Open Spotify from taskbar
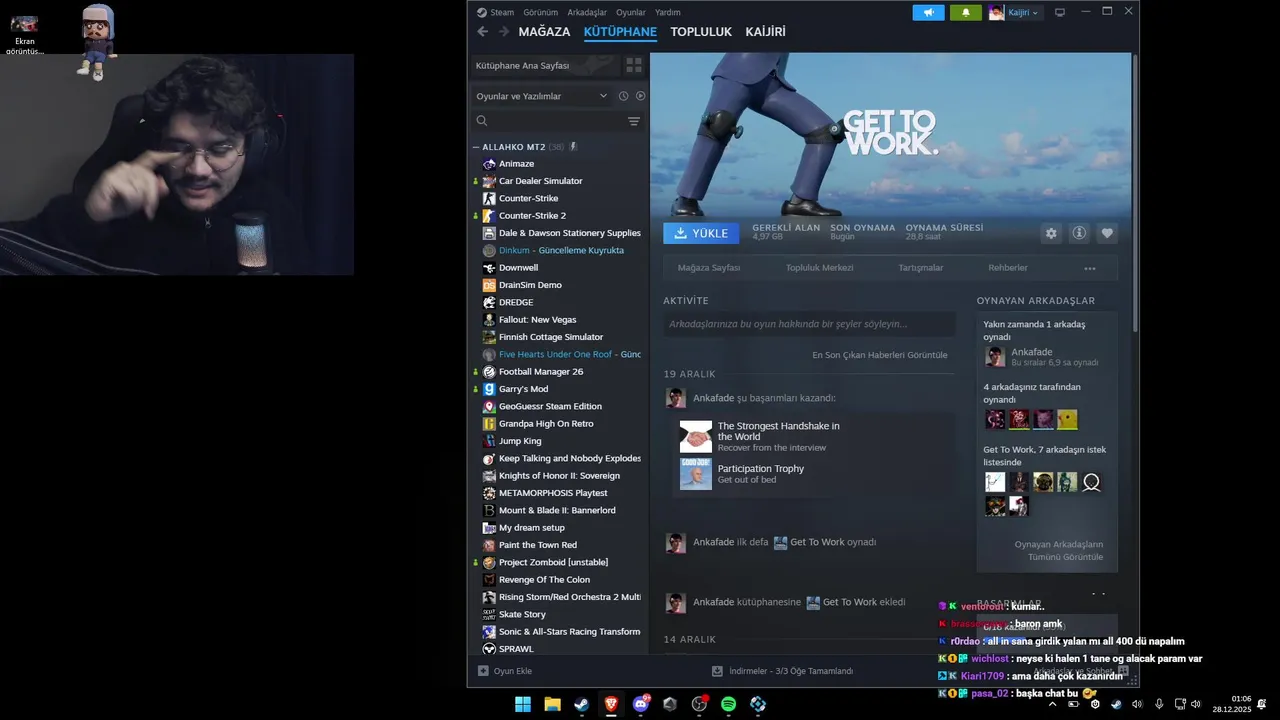Screen dimensions: 1280x720 click(x=729, y=704)
